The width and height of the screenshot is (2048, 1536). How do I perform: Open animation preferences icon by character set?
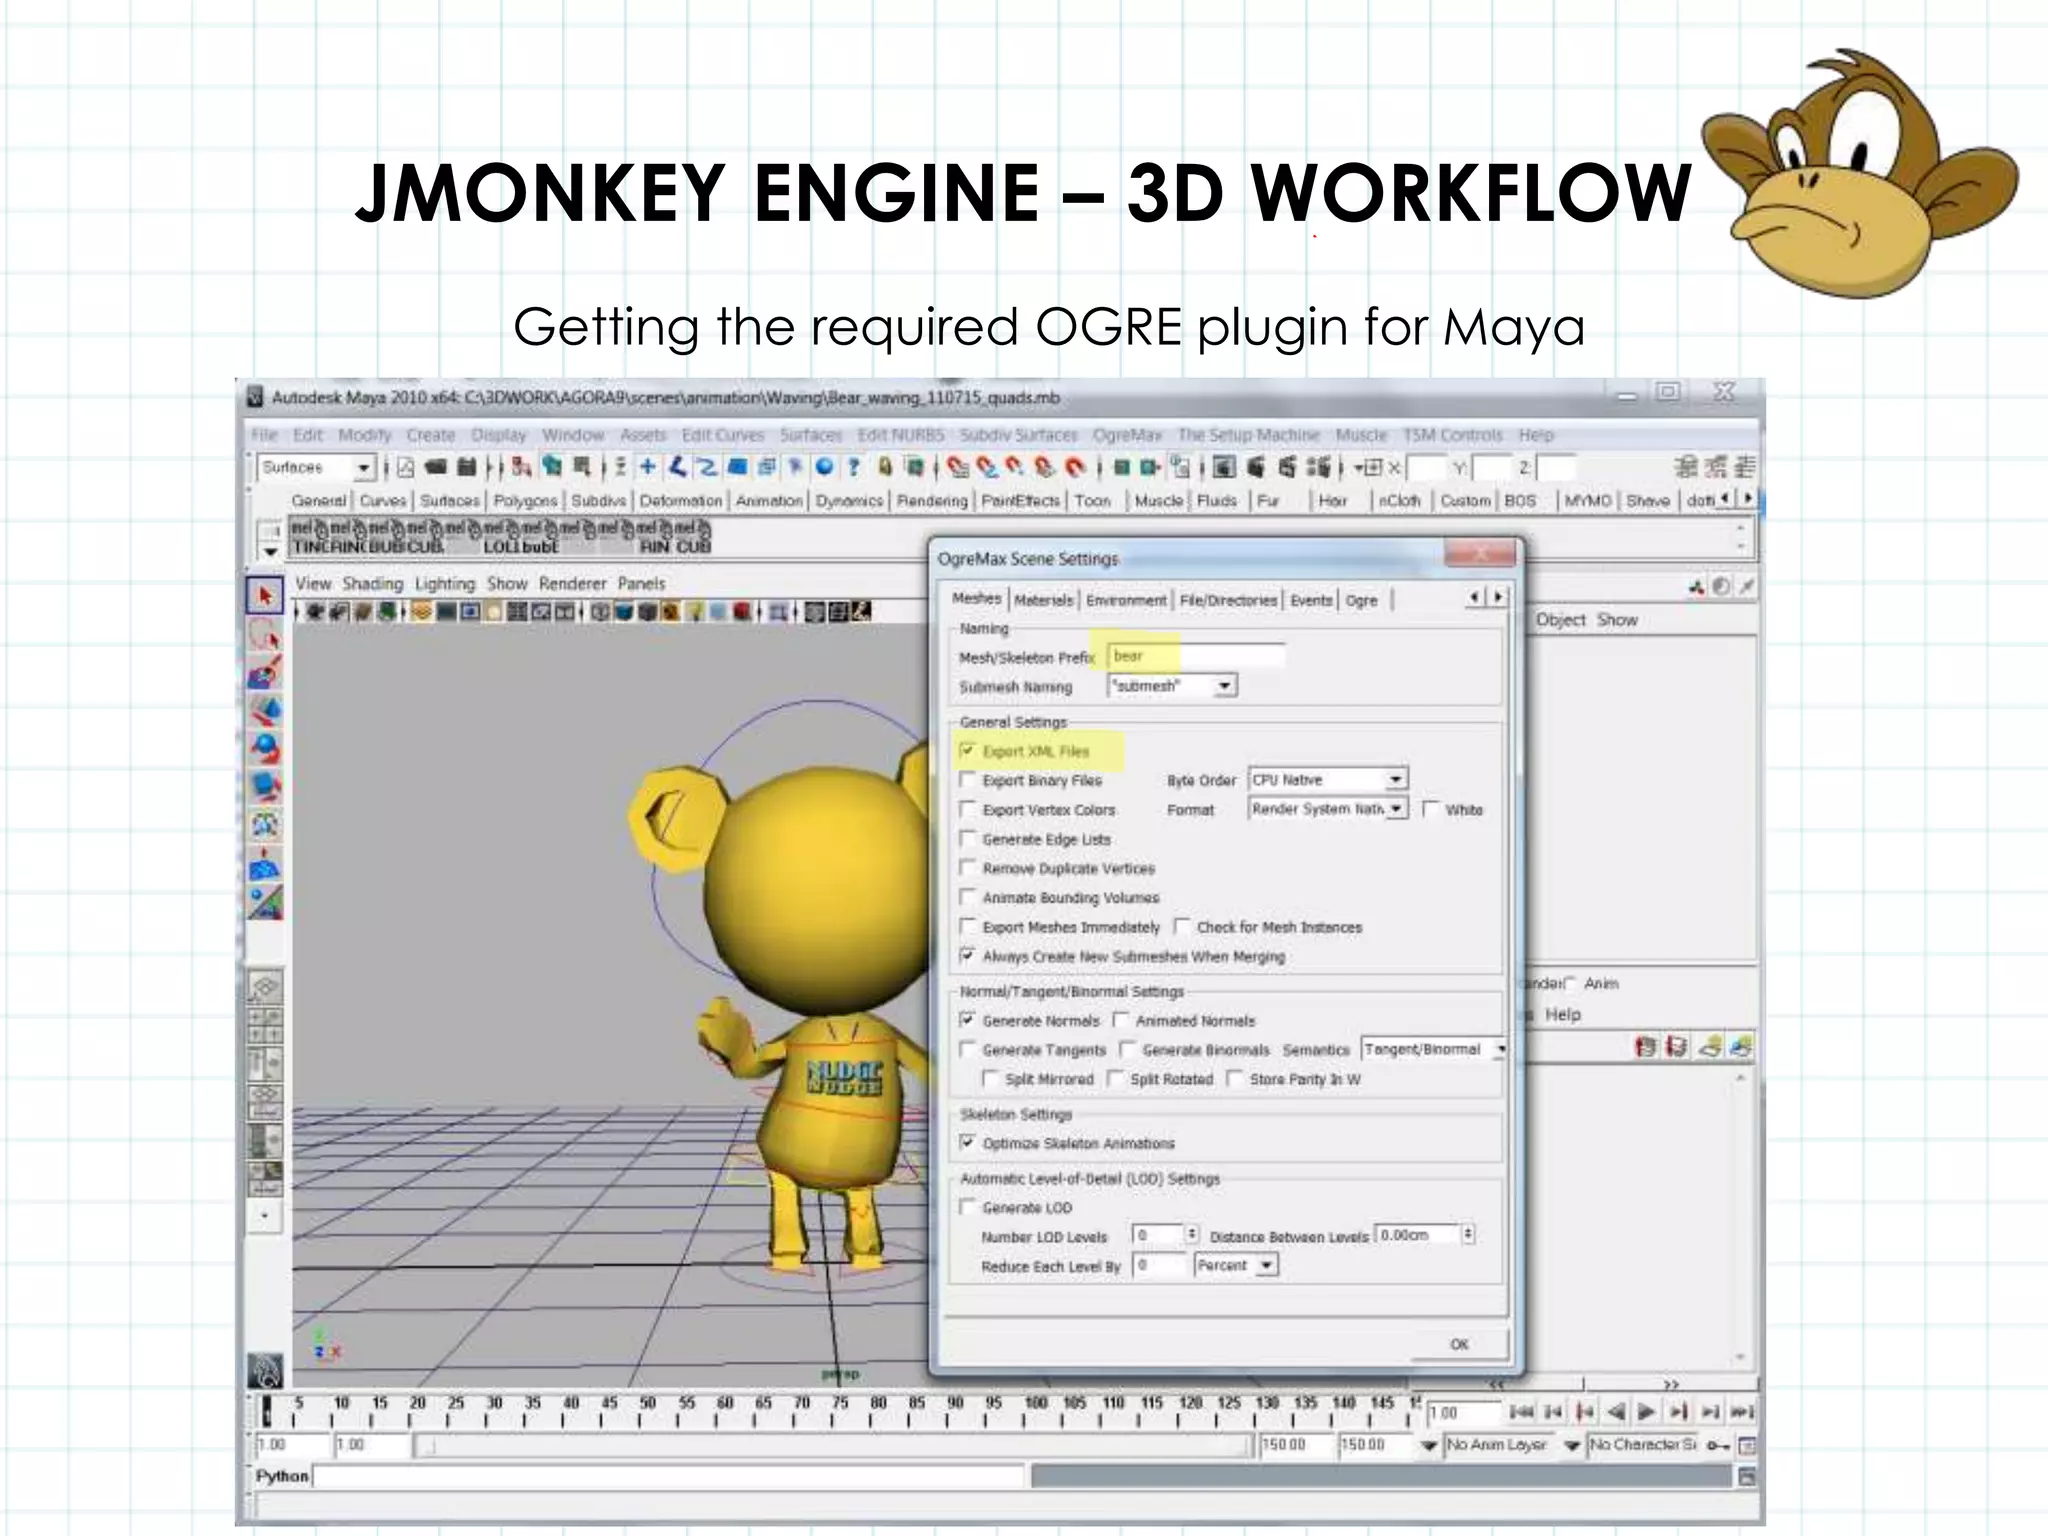pyautogui.click(x=1747, y=1445)
